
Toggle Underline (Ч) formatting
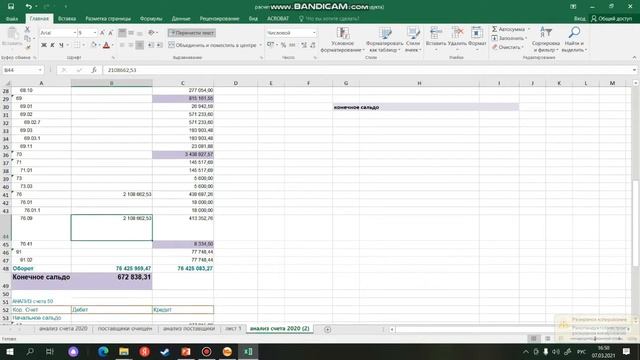pos(61,45)
